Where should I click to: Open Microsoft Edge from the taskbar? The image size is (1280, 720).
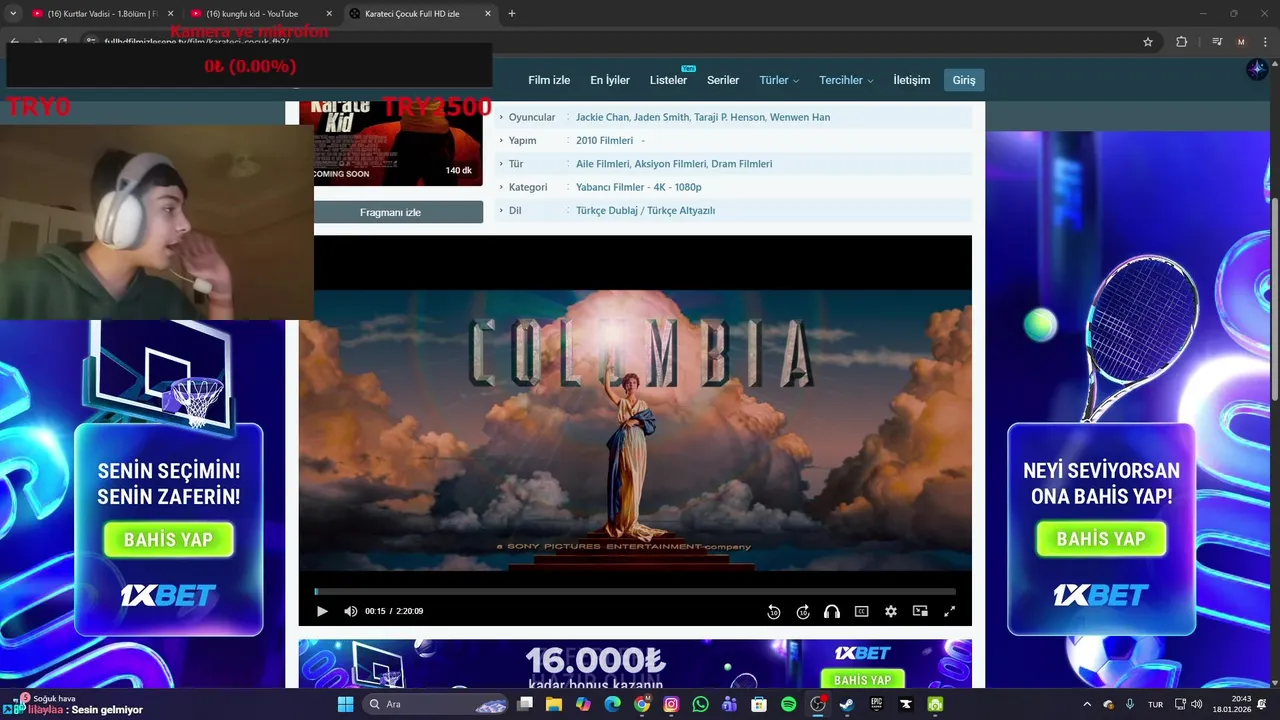612,705
